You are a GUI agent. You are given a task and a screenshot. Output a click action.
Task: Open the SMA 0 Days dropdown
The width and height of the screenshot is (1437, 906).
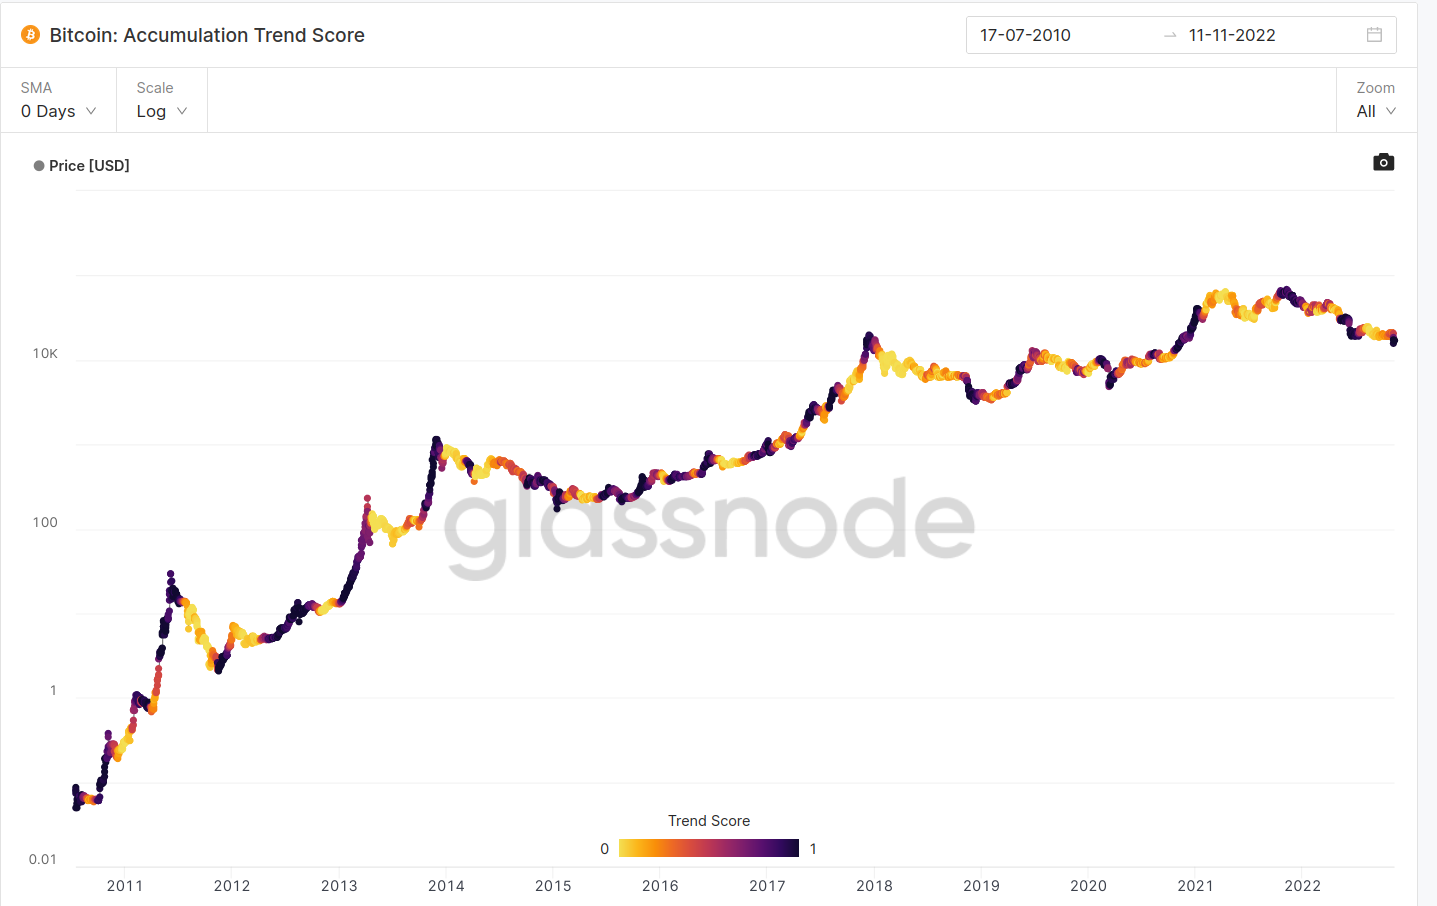point(58,111)
